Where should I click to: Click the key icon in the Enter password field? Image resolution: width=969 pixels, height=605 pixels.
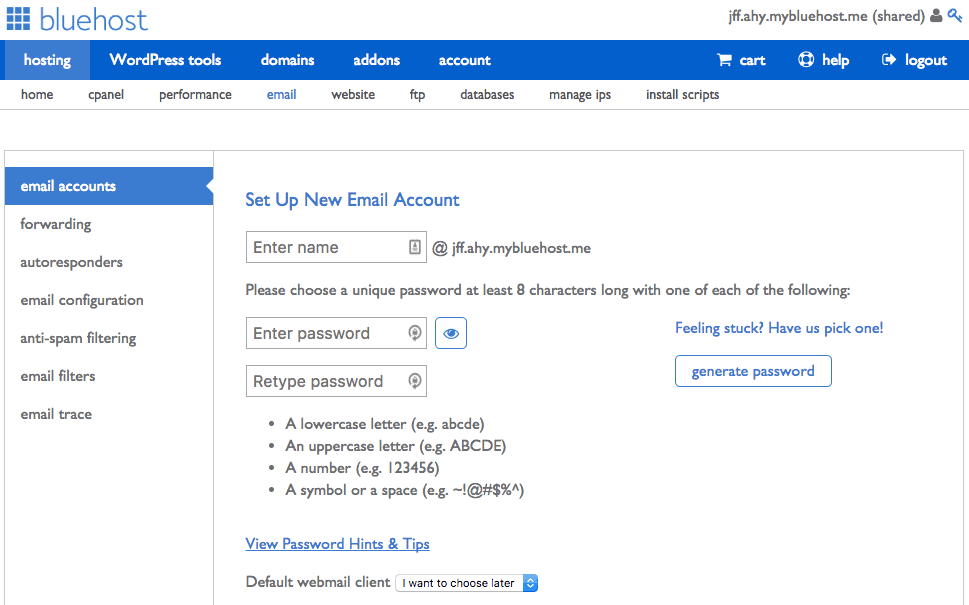(415, 333)
